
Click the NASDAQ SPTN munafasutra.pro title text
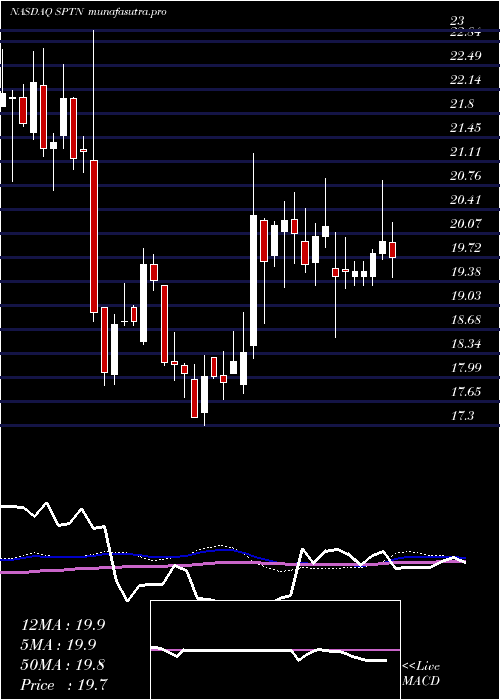tap(88, 12)
